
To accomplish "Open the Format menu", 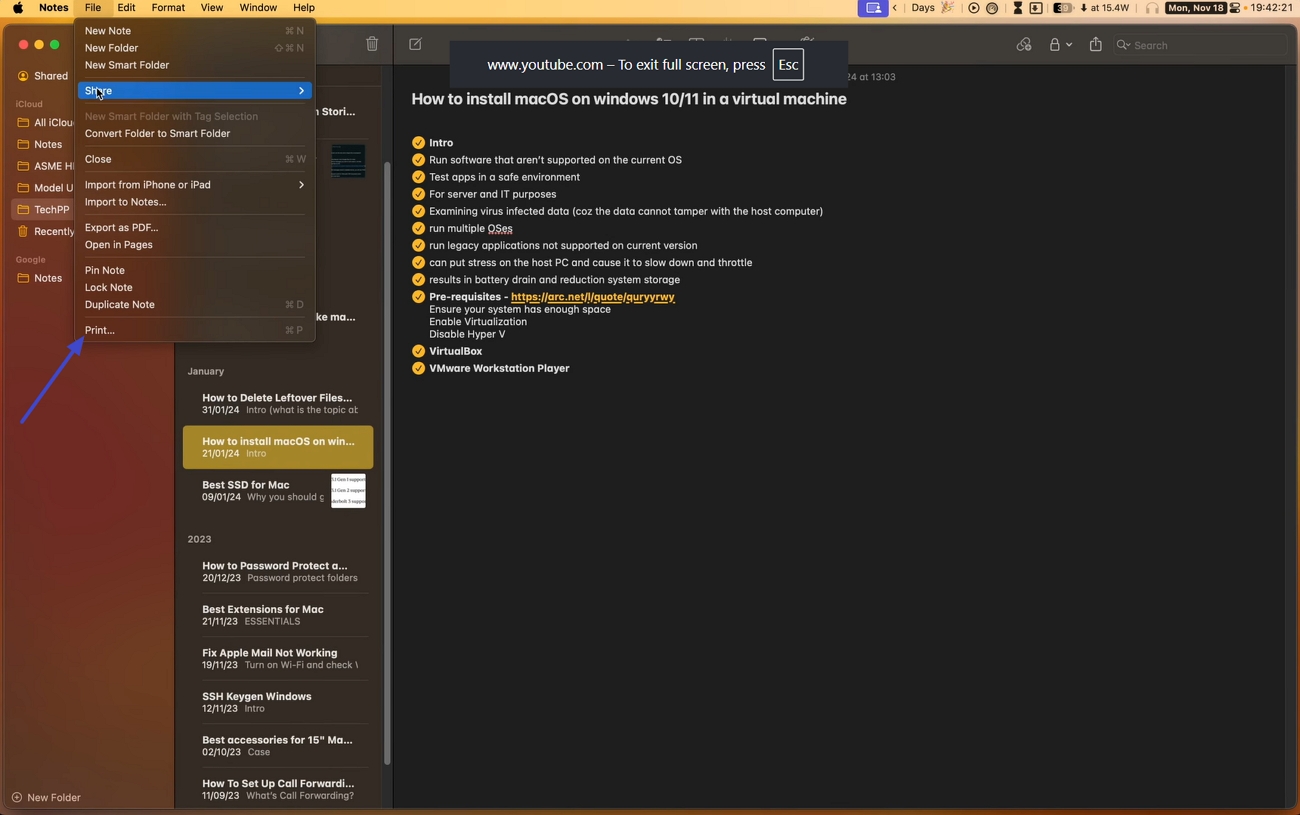I will [168, 8].
